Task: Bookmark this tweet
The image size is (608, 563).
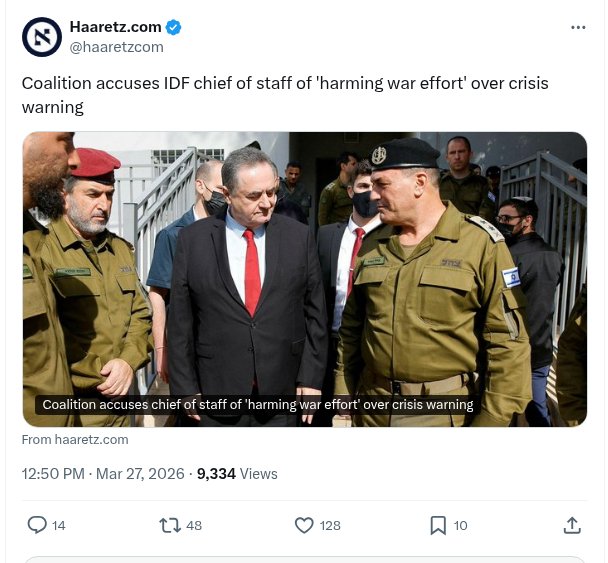Action: (438, 525)
